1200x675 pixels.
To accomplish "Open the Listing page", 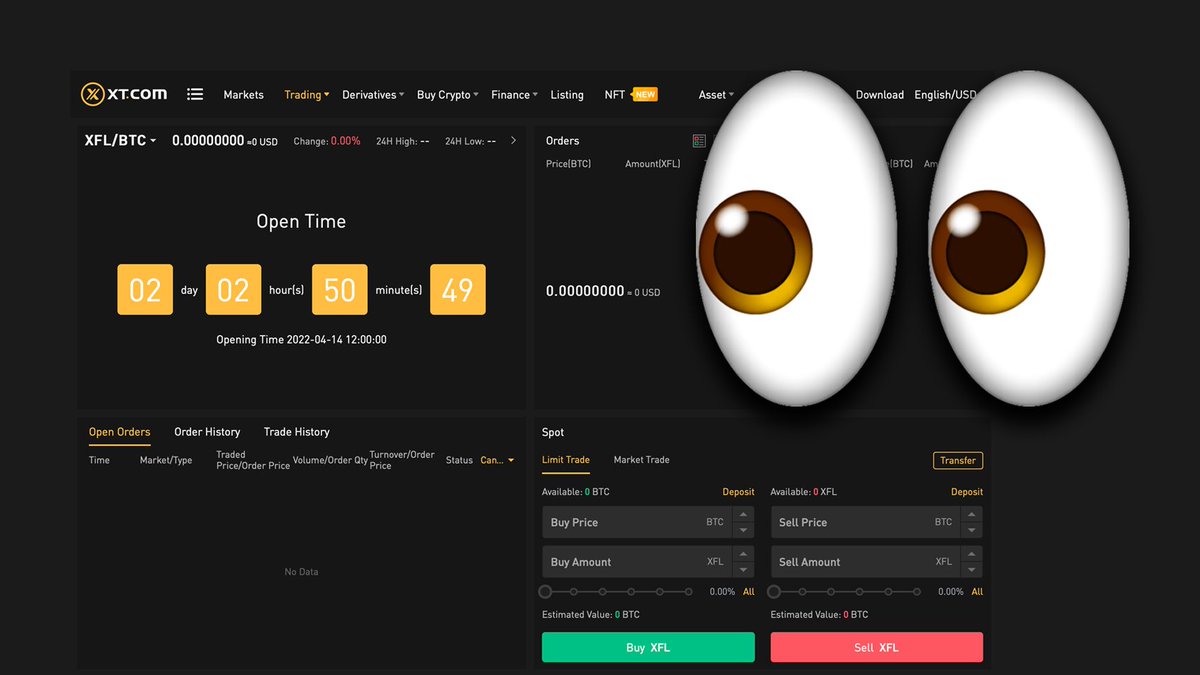I will click(567, 95).
